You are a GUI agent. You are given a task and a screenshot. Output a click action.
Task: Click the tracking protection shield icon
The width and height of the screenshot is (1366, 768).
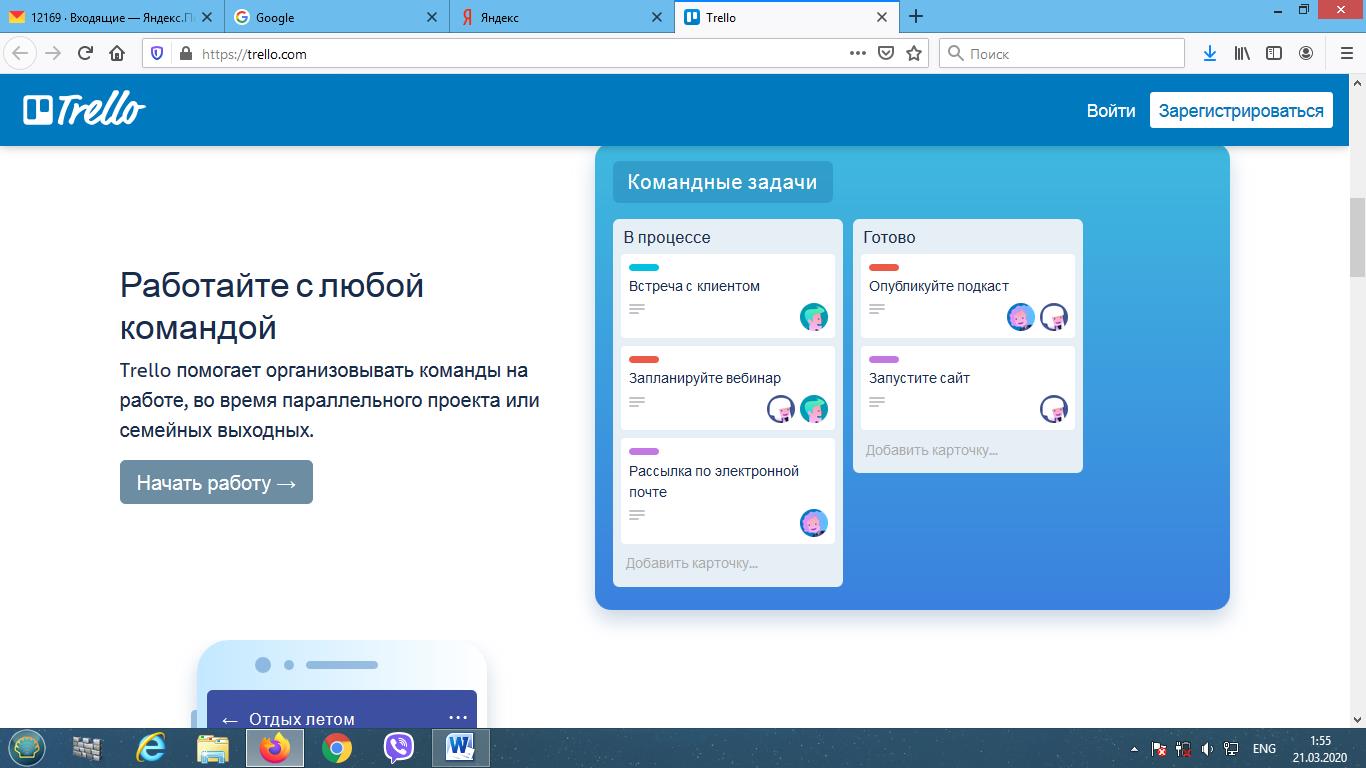pyautogui.click(x=158, y=54)
